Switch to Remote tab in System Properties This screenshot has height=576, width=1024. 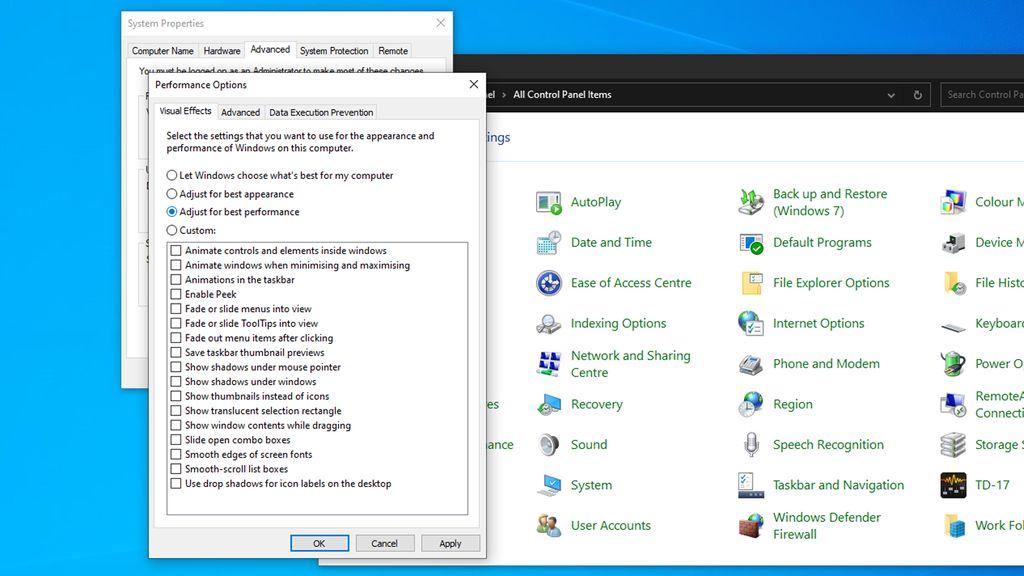pyautogui.click(x=393, y=51)
